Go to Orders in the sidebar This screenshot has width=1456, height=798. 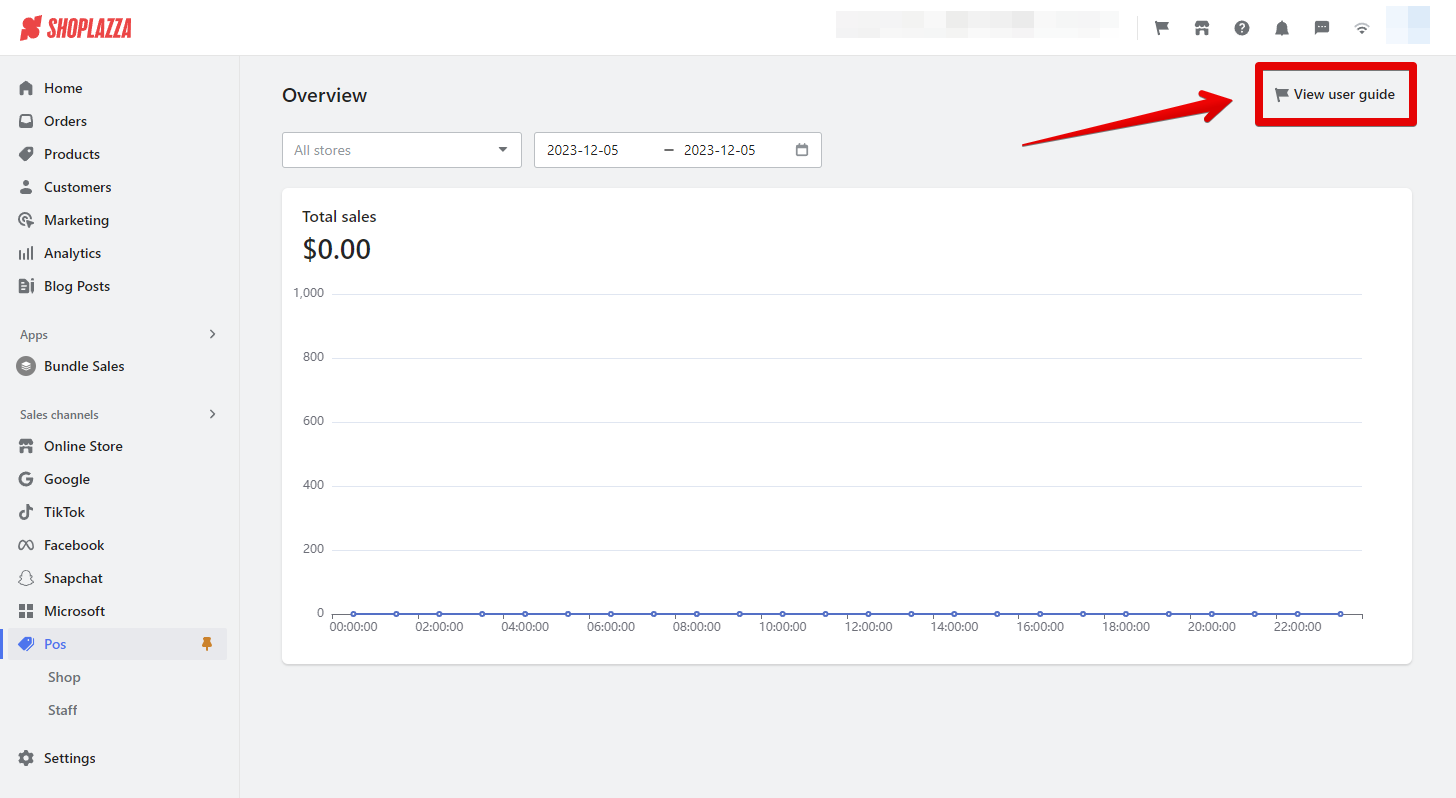coord(65,121)
